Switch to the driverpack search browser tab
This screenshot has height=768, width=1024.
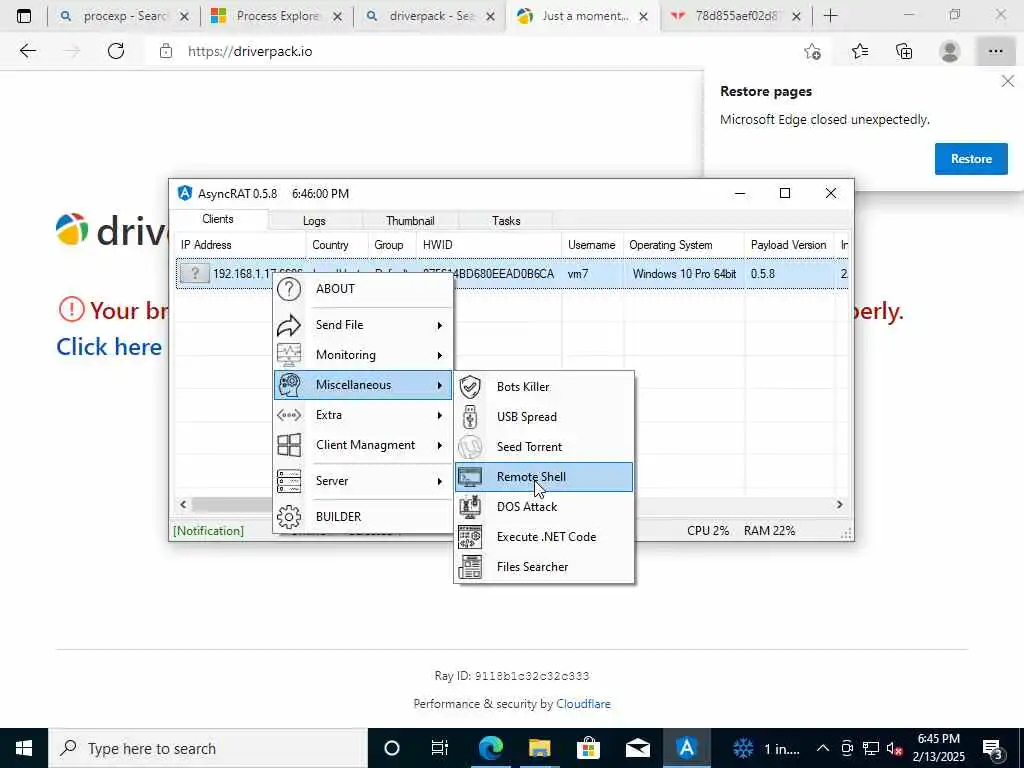pyautogui.click(x=430, y=16)
